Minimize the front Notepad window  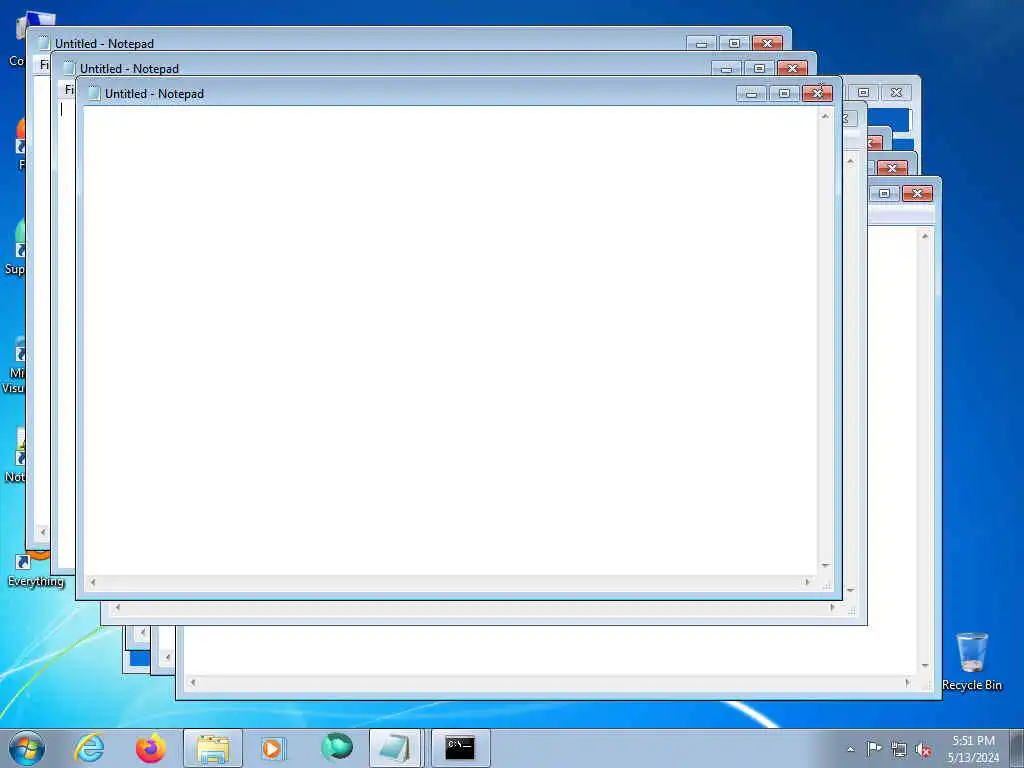pos(752,93)
